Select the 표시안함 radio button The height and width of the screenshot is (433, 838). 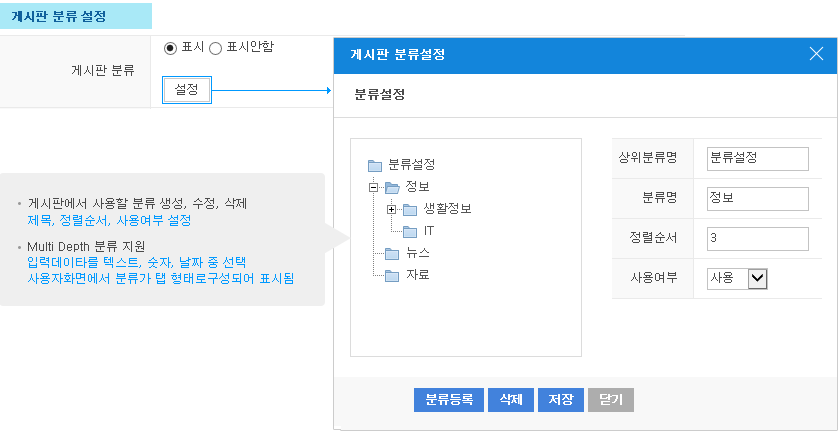coord(215,49)
